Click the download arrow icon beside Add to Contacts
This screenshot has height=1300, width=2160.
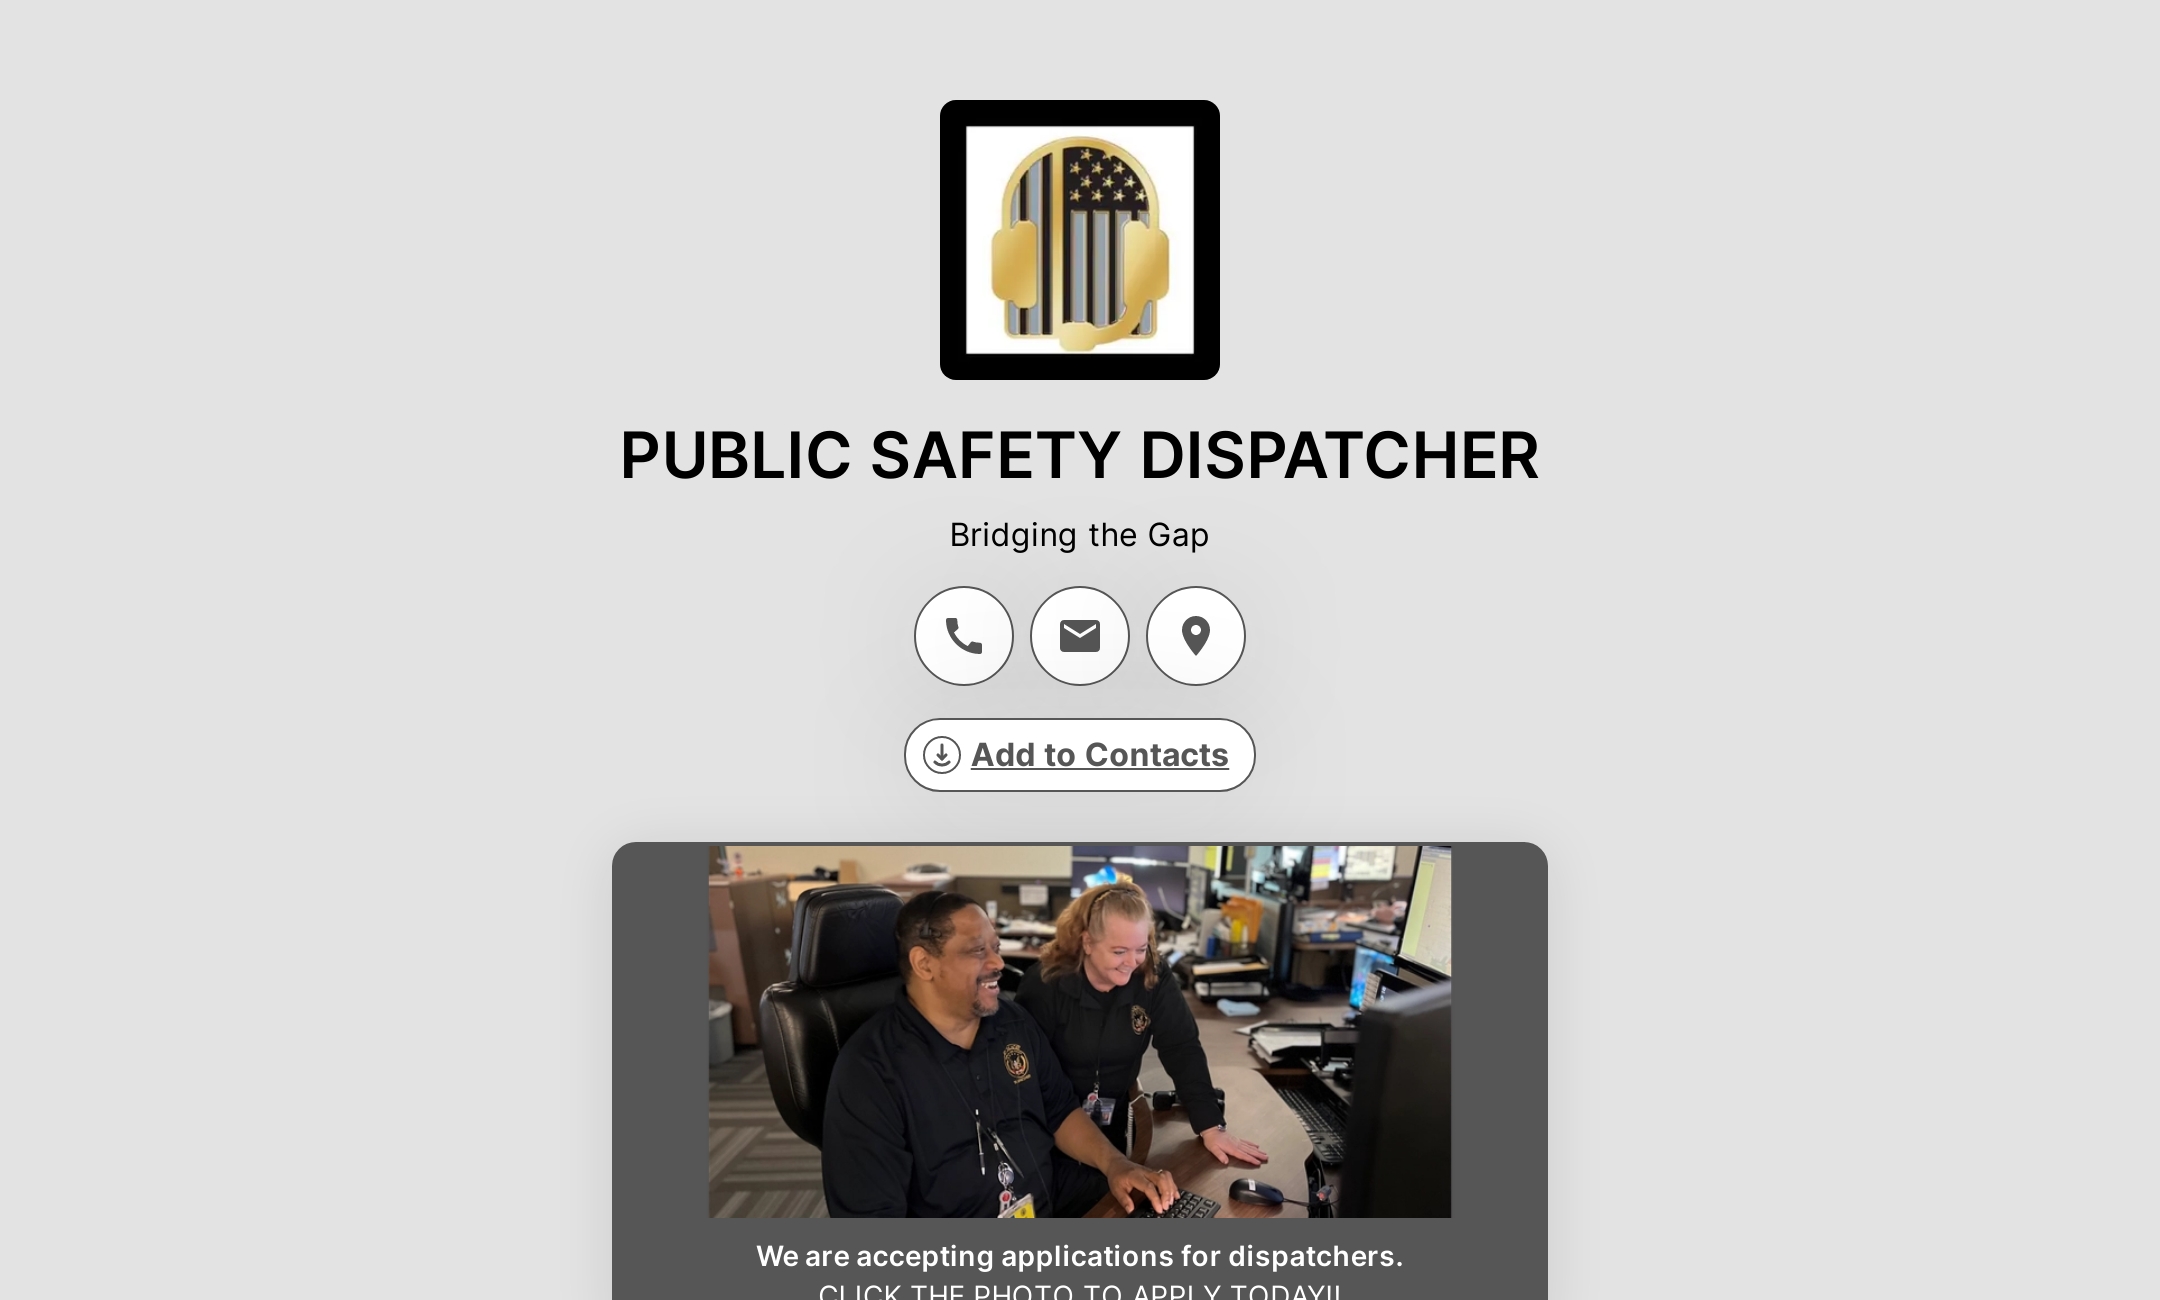pos(942,755)
